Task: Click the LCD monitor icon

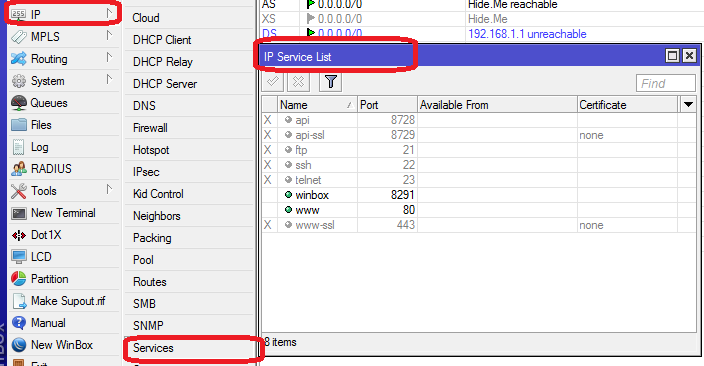Action: click(x=19, y=257)
